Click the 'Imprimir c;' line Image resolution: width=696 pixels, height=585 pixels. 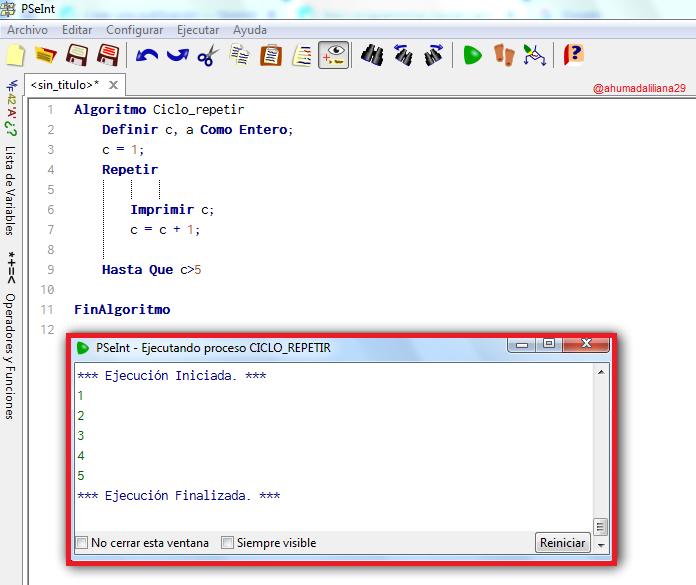click(x=172, y=209)
